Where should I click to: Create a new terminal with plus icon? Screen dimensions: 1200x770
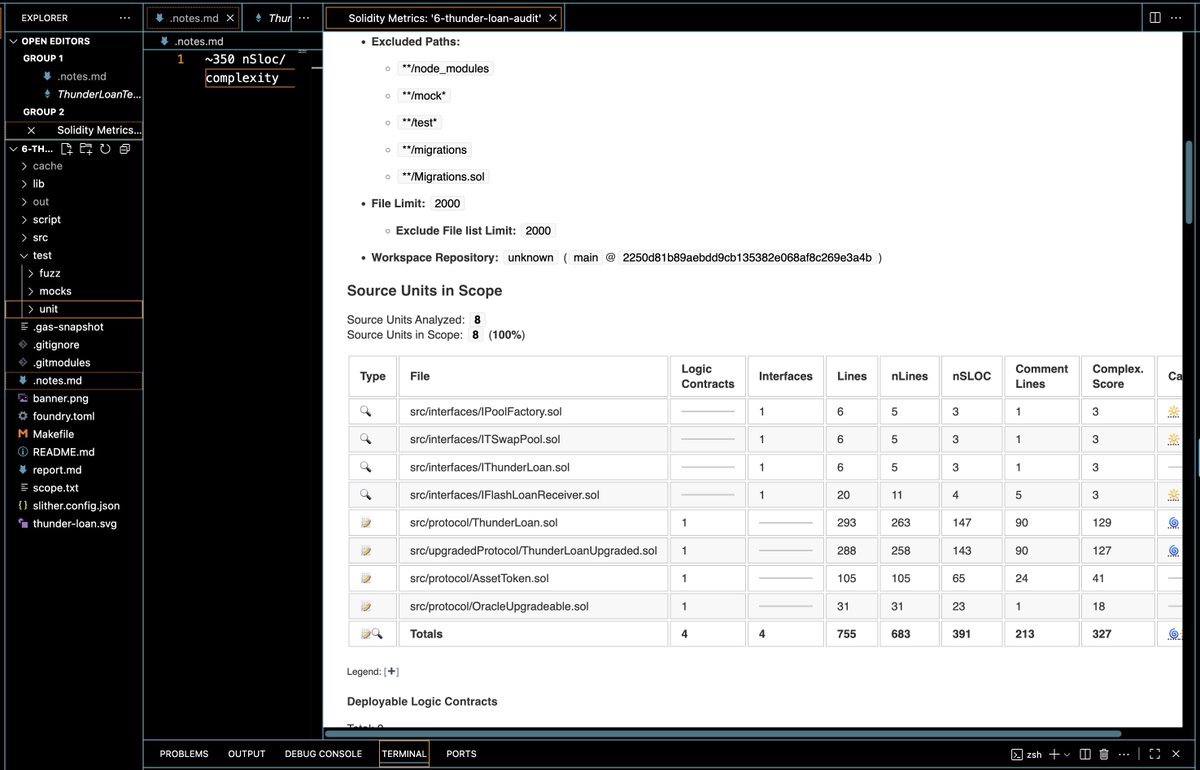pos(1053,754)
